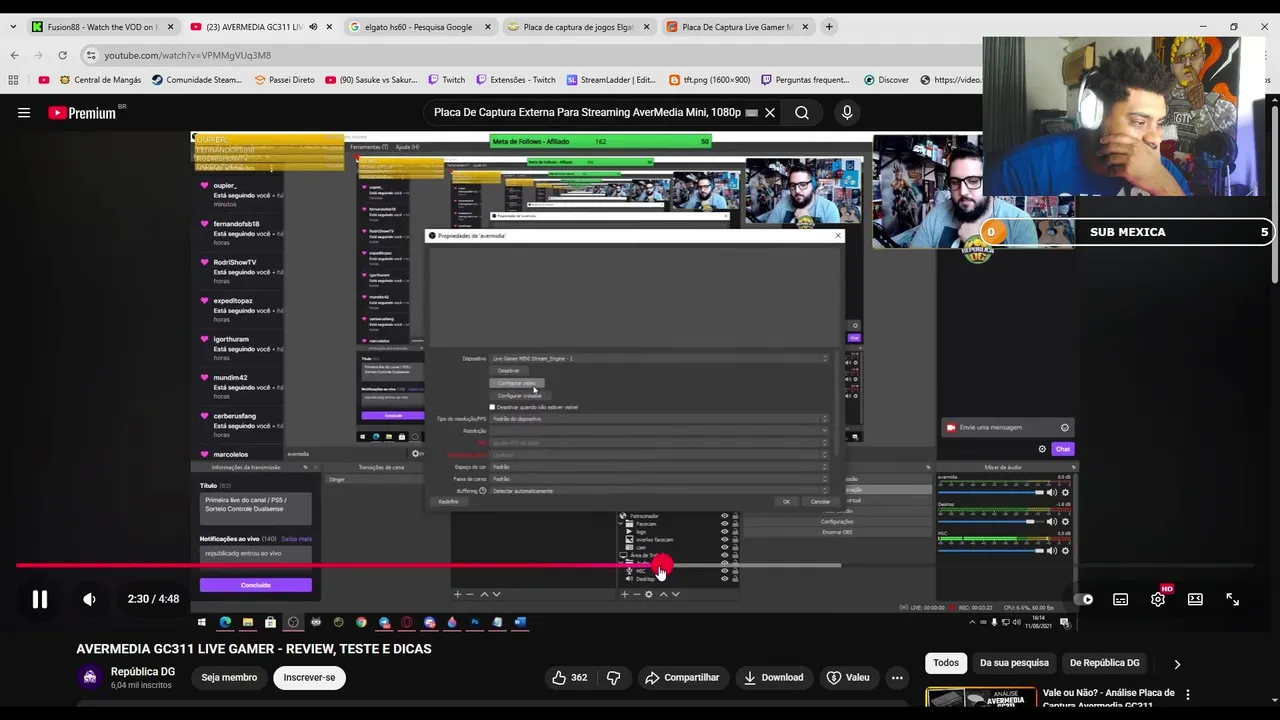Share the video via Compartilhar
This screenshot has width=1280, height=720.
pos(682,678)
